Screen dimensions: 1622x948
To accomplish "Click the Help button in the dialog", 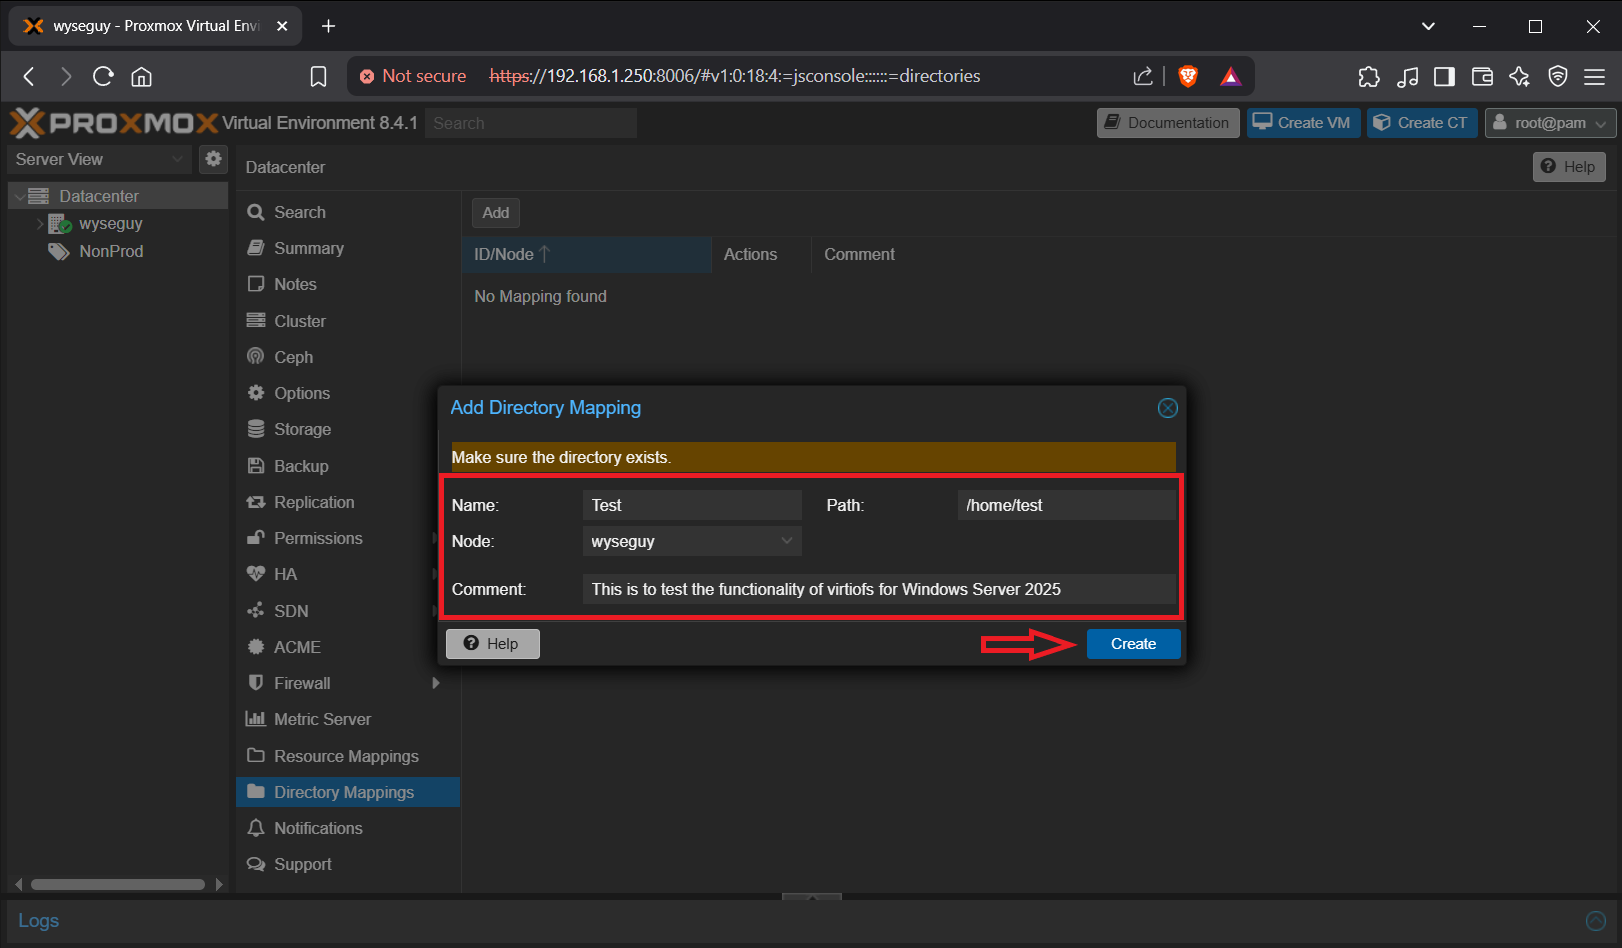I will click(x=492, y=644).
